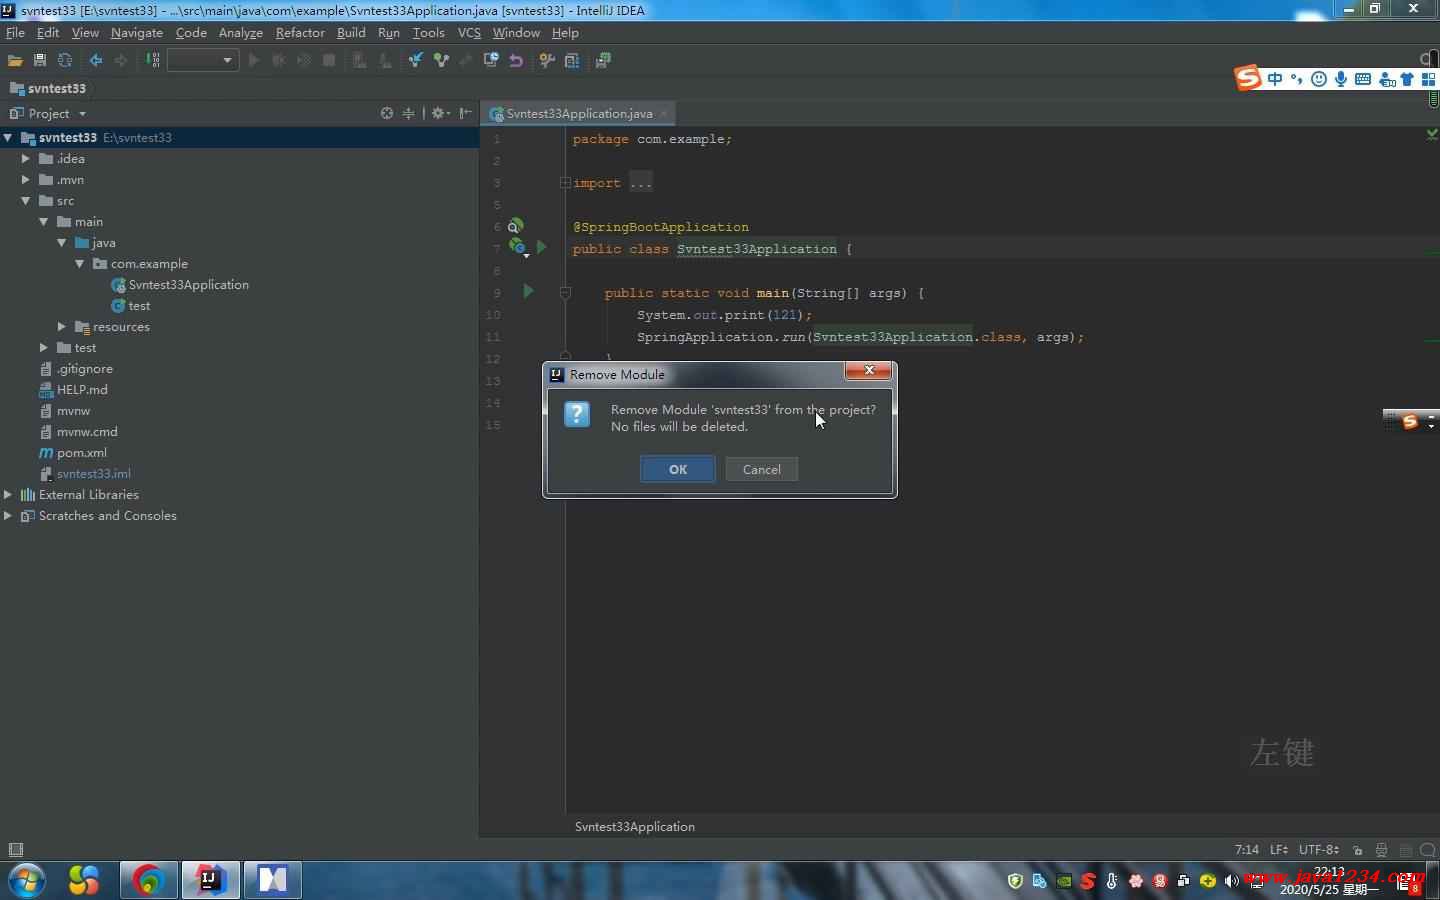Click the Forward navigation arrow

click(x=121, y=60)
